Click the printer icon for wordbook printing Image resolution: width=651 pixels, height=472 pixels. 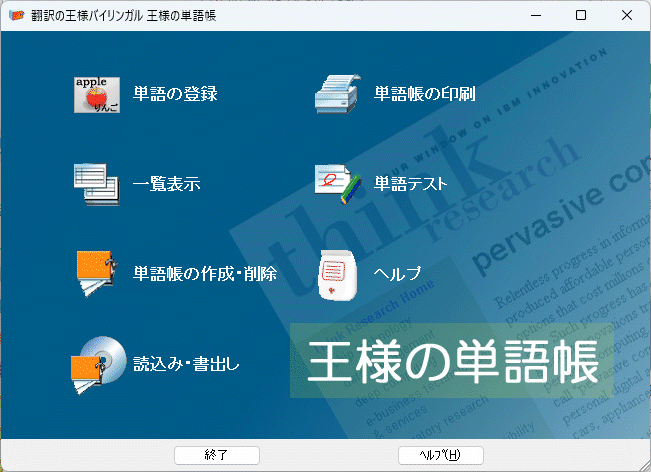coord(338,94)
